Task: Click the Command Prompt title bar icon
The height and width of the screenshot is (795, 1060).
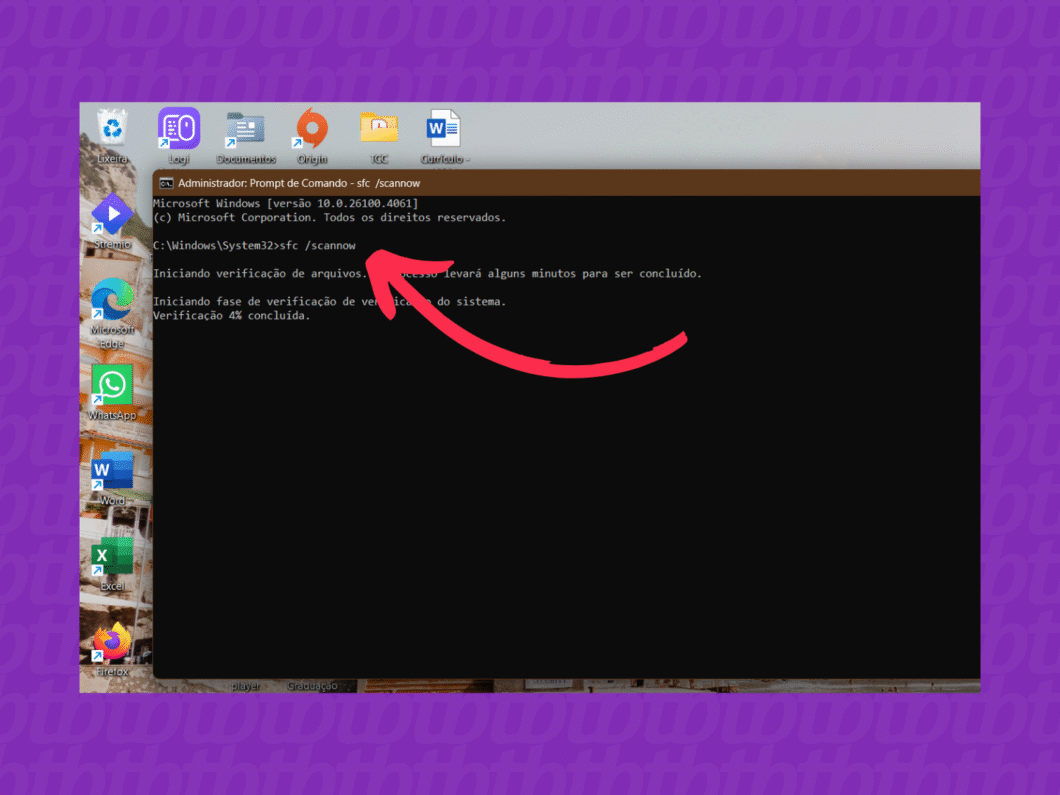Action: (166, 183)
